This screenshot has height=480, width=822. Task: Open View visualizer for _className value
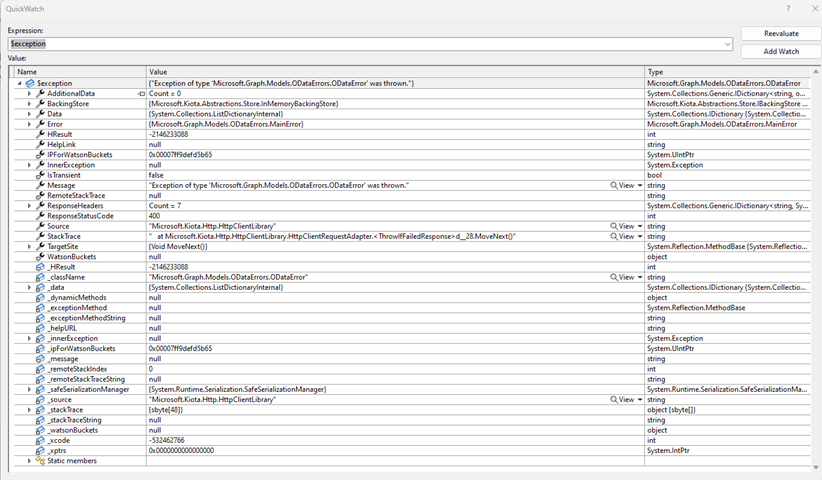[622, 277]
